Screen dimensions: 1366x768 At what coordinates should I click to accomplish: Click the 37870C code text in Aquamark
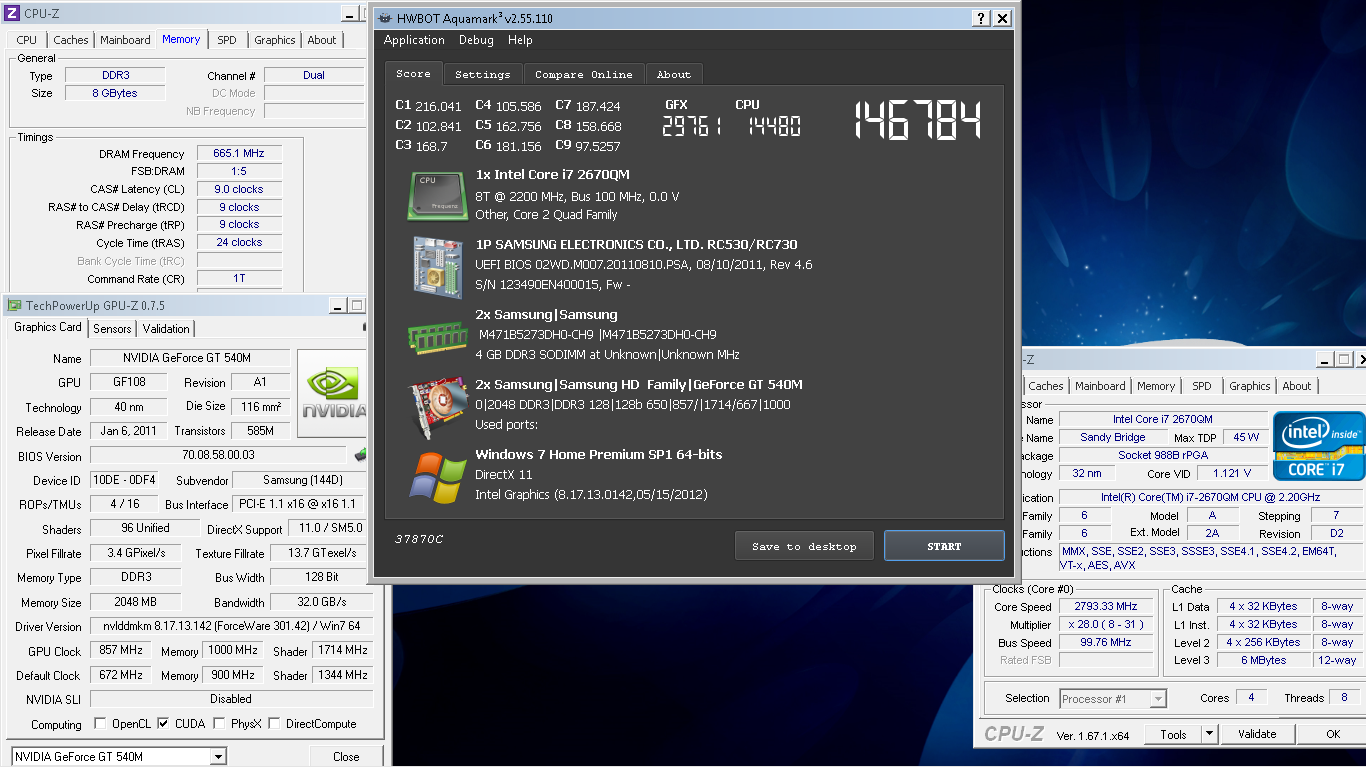pyautogui.click(x=418, y=539)
